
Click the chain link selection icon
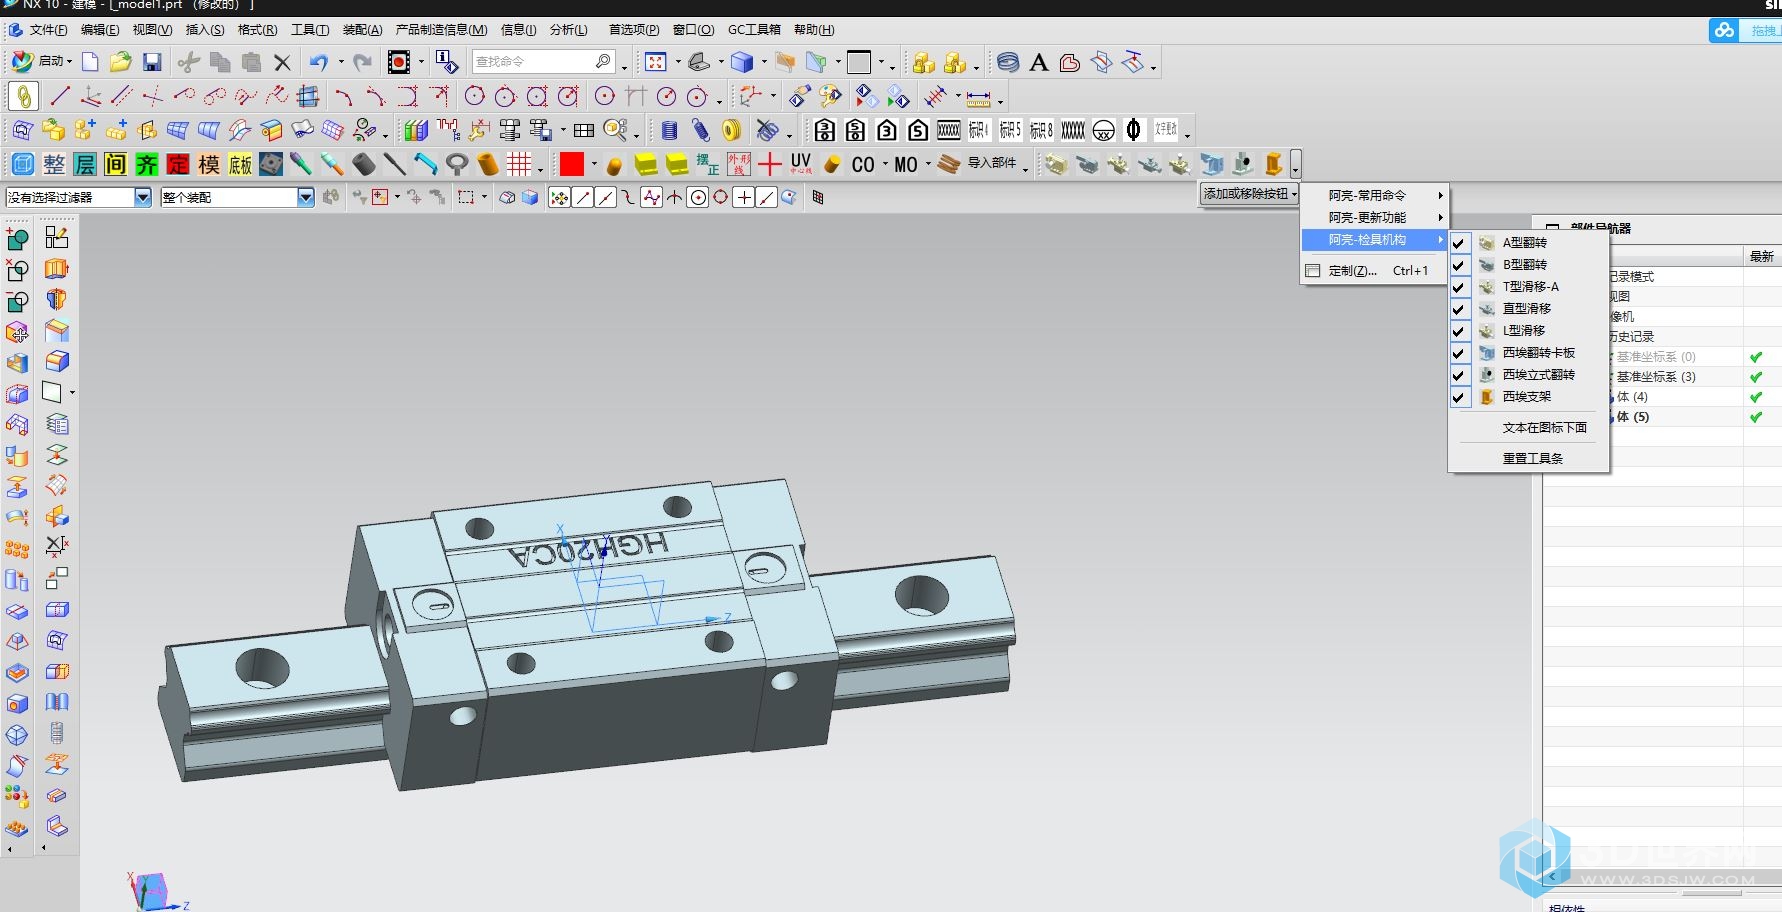tap(23, 96)
